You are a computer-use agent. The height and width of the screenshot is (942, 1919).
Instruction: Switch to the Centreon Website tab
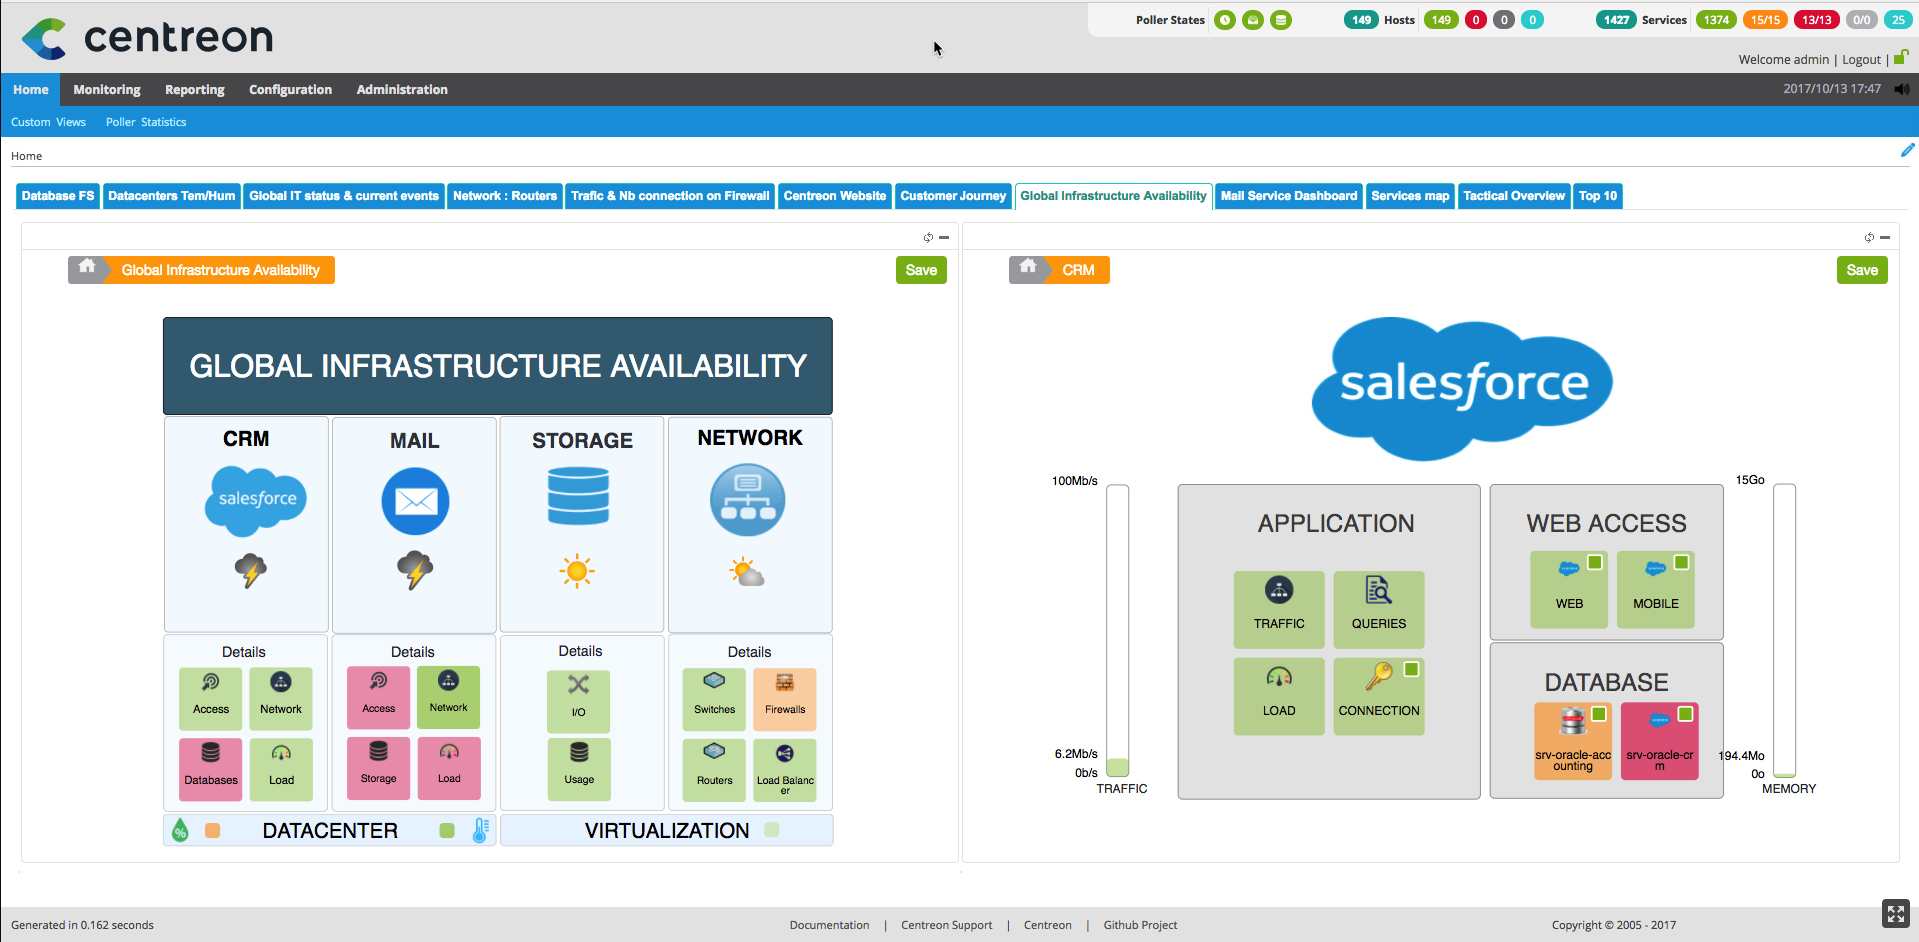[x=835, y=196]
